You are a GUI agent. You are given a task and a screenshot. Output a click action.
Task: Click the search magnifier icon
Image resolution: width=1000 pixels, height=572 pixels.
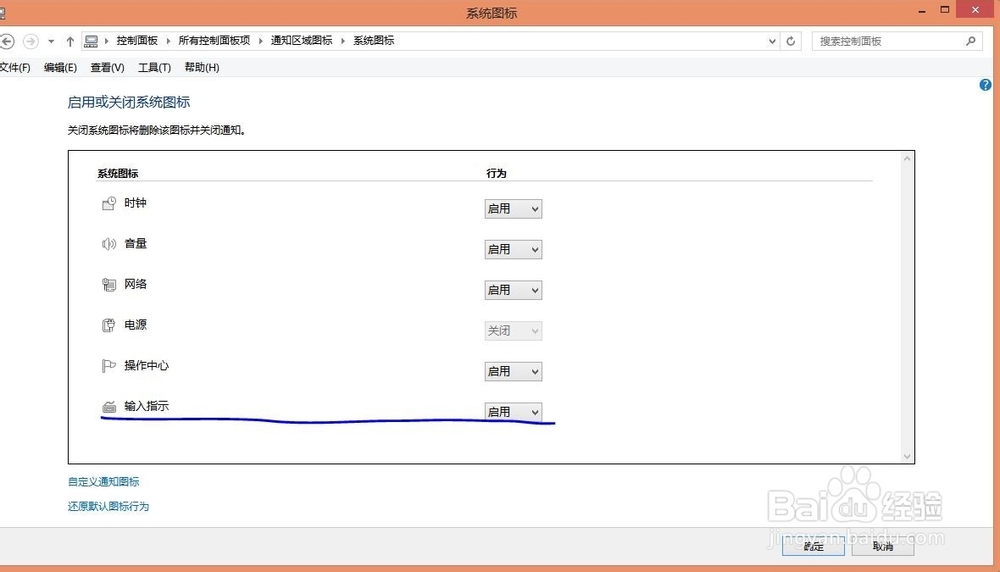(971, 41)
